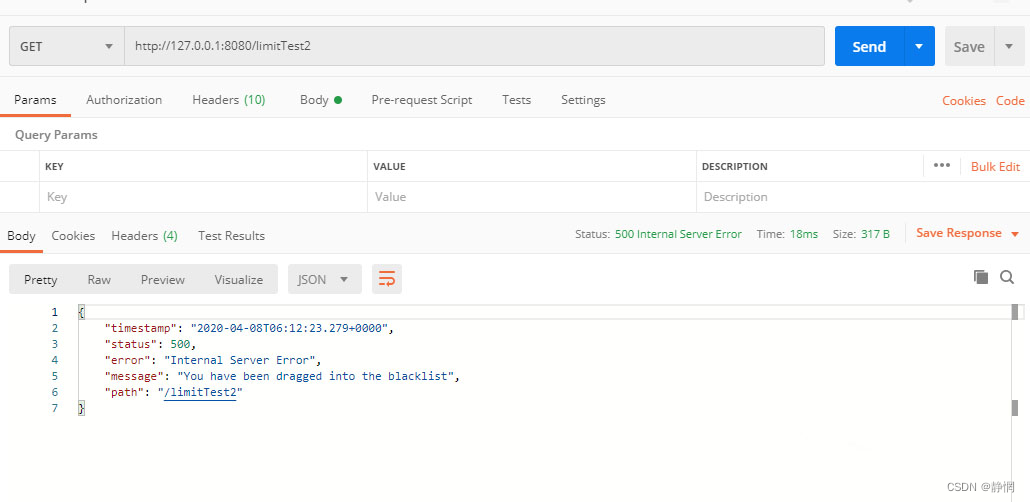Click the '317 B' size value

pos(875,234)
